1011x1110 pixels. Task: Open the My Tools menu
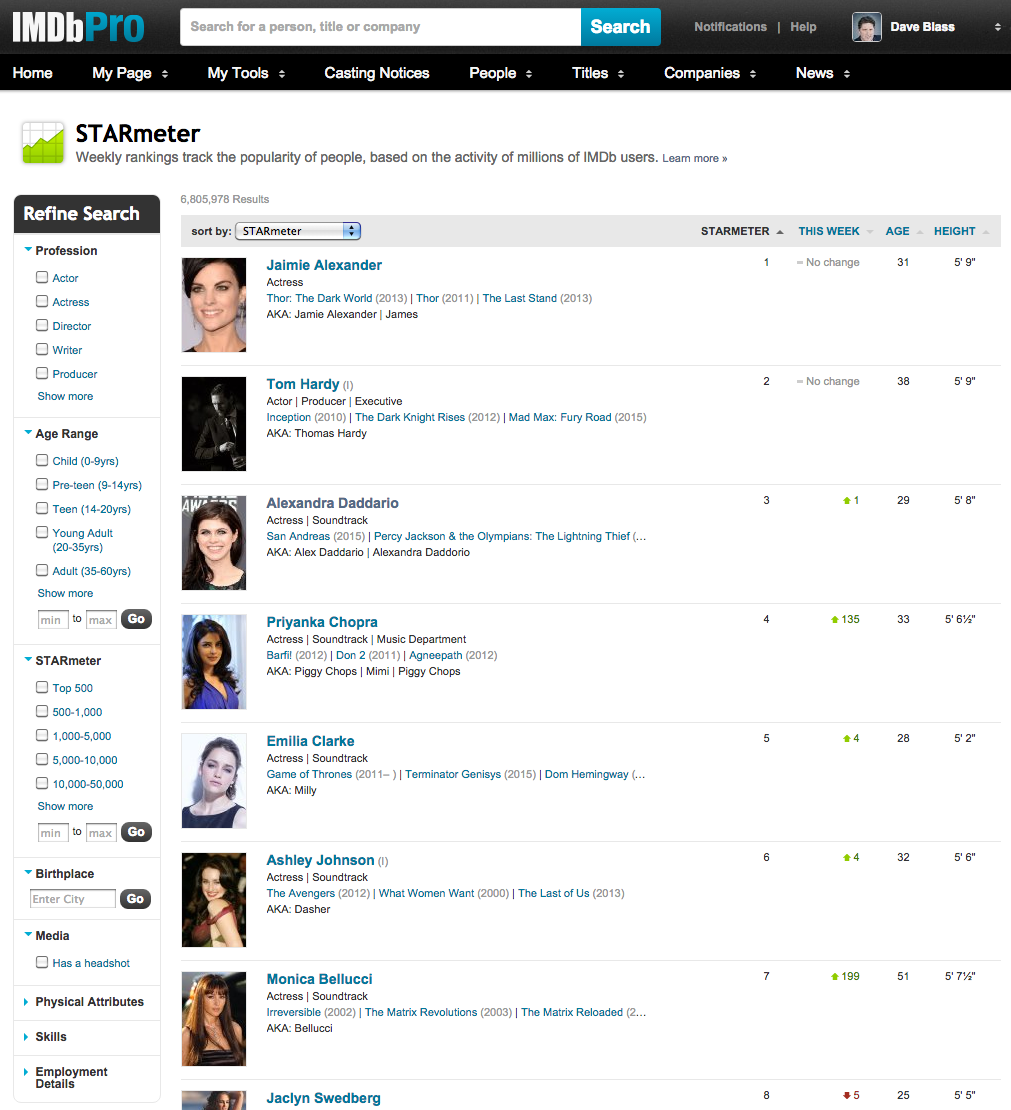[x=246, y=73]
